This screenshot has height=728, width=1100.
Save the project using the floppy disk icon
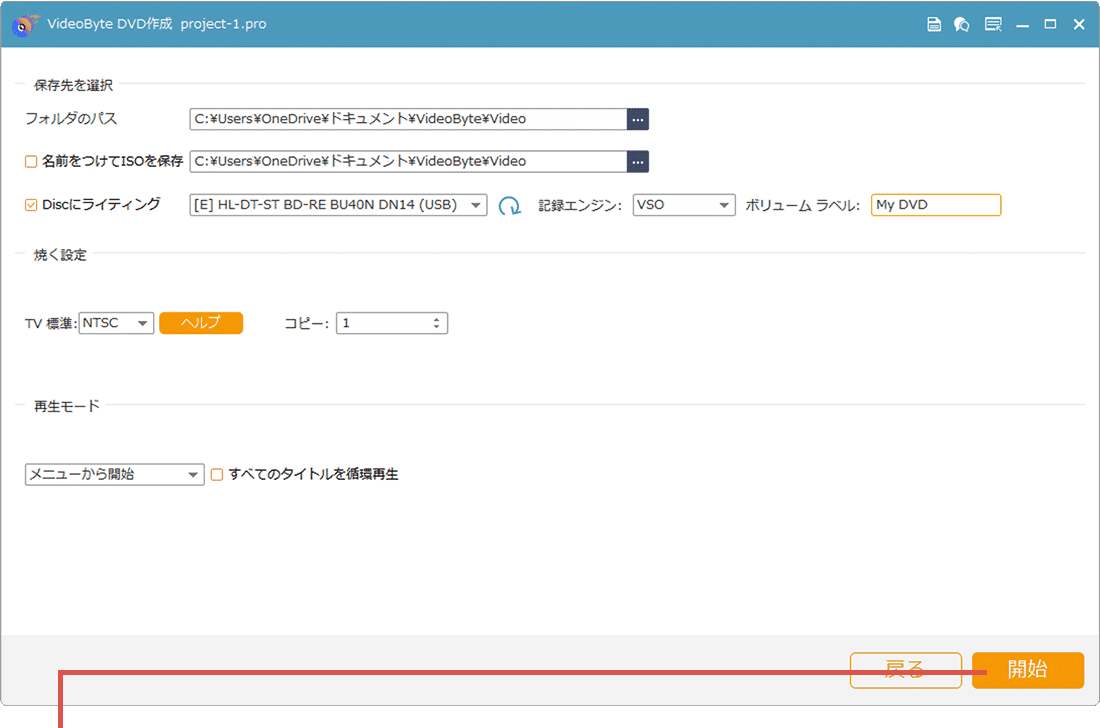click(x=934, y=23)
